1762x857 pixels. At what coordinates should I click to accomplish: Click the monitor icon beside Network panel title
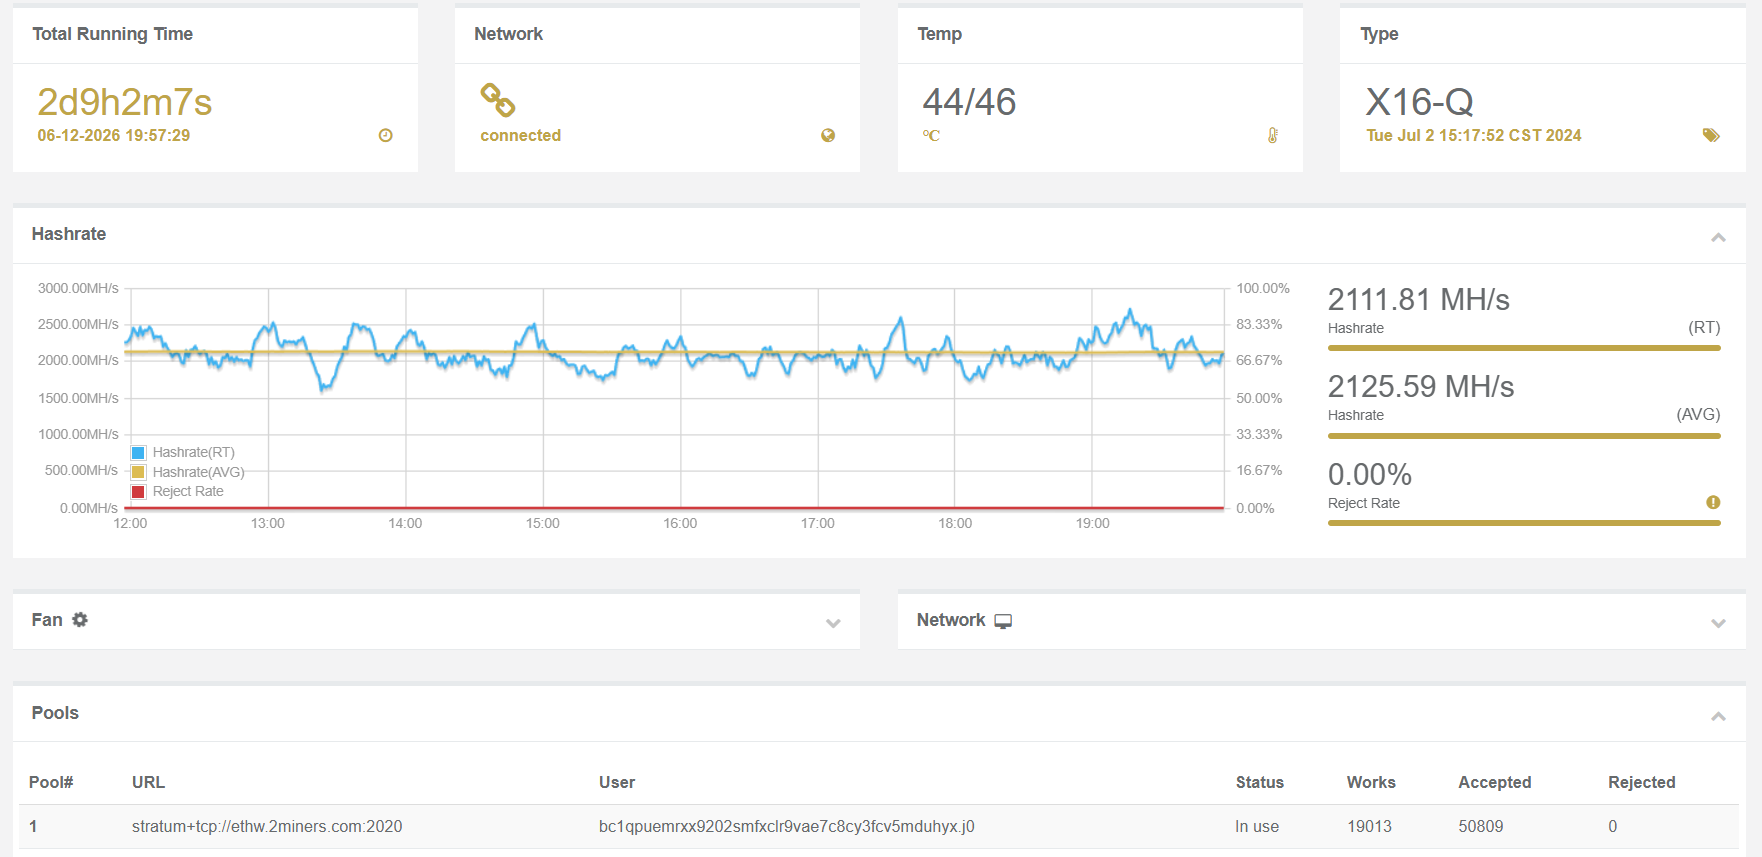pyautogui.click(x=1003, y=621)
